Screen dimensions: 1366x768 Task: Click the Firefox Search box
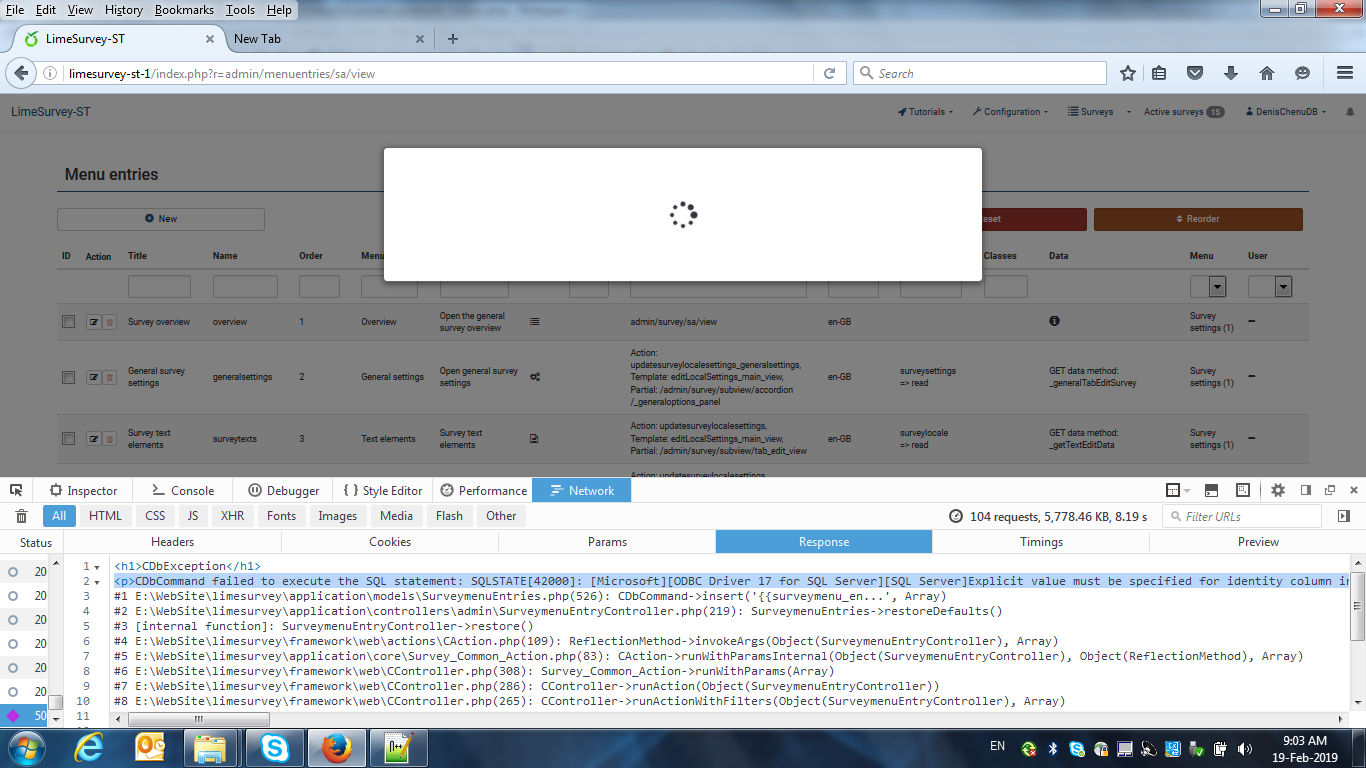980,73
